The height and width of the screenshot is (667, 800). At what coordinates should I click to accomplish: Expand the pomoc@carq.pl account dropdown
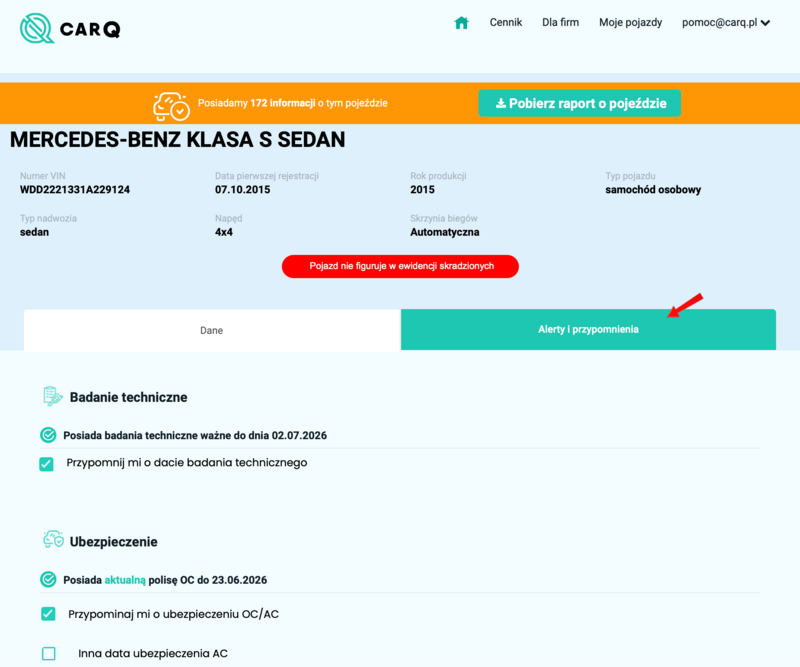click(726, 22)
